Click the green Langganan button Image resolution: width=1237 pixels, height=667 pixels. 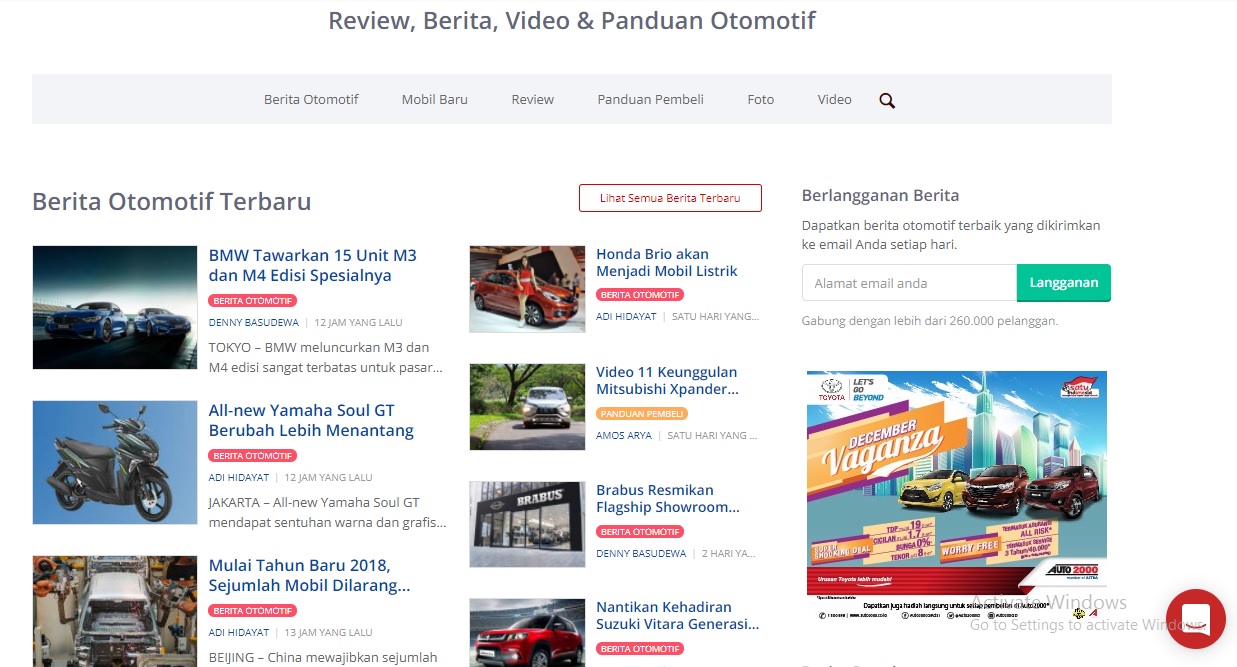[1064, 283]
